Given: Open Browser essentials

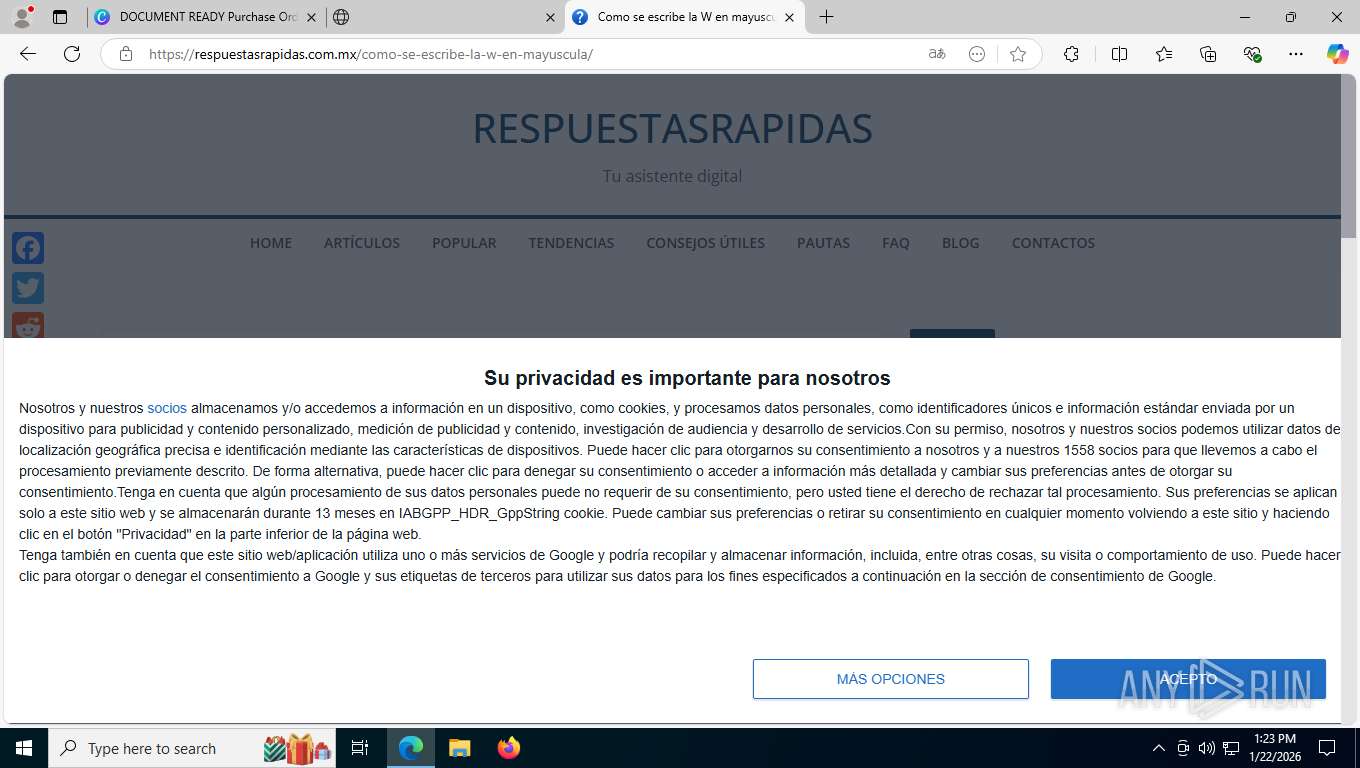Looking at the screenshot, I should tap(1252, 54).
